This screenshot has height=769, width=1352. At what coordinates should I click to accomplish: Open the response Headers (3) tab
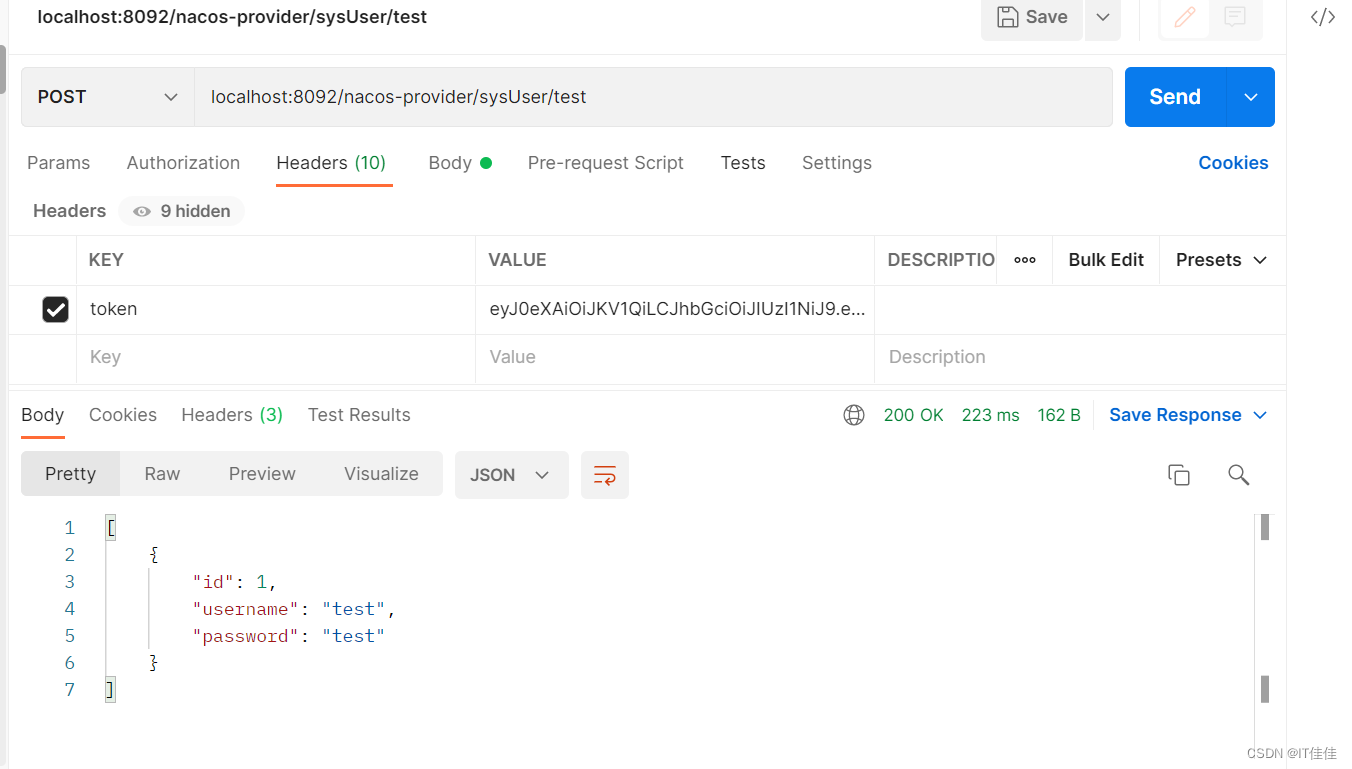232,415
